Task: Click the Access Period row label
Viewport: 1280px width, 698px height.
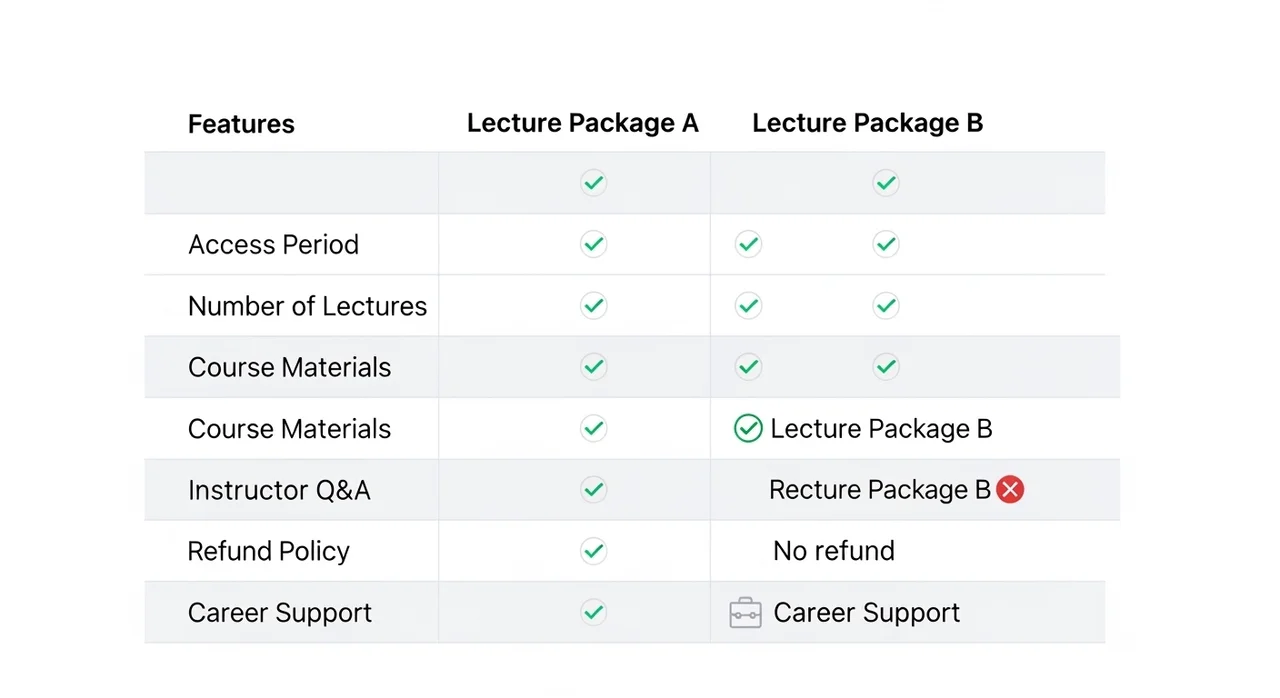Action: pyautogui.click(x=273, y=245)
